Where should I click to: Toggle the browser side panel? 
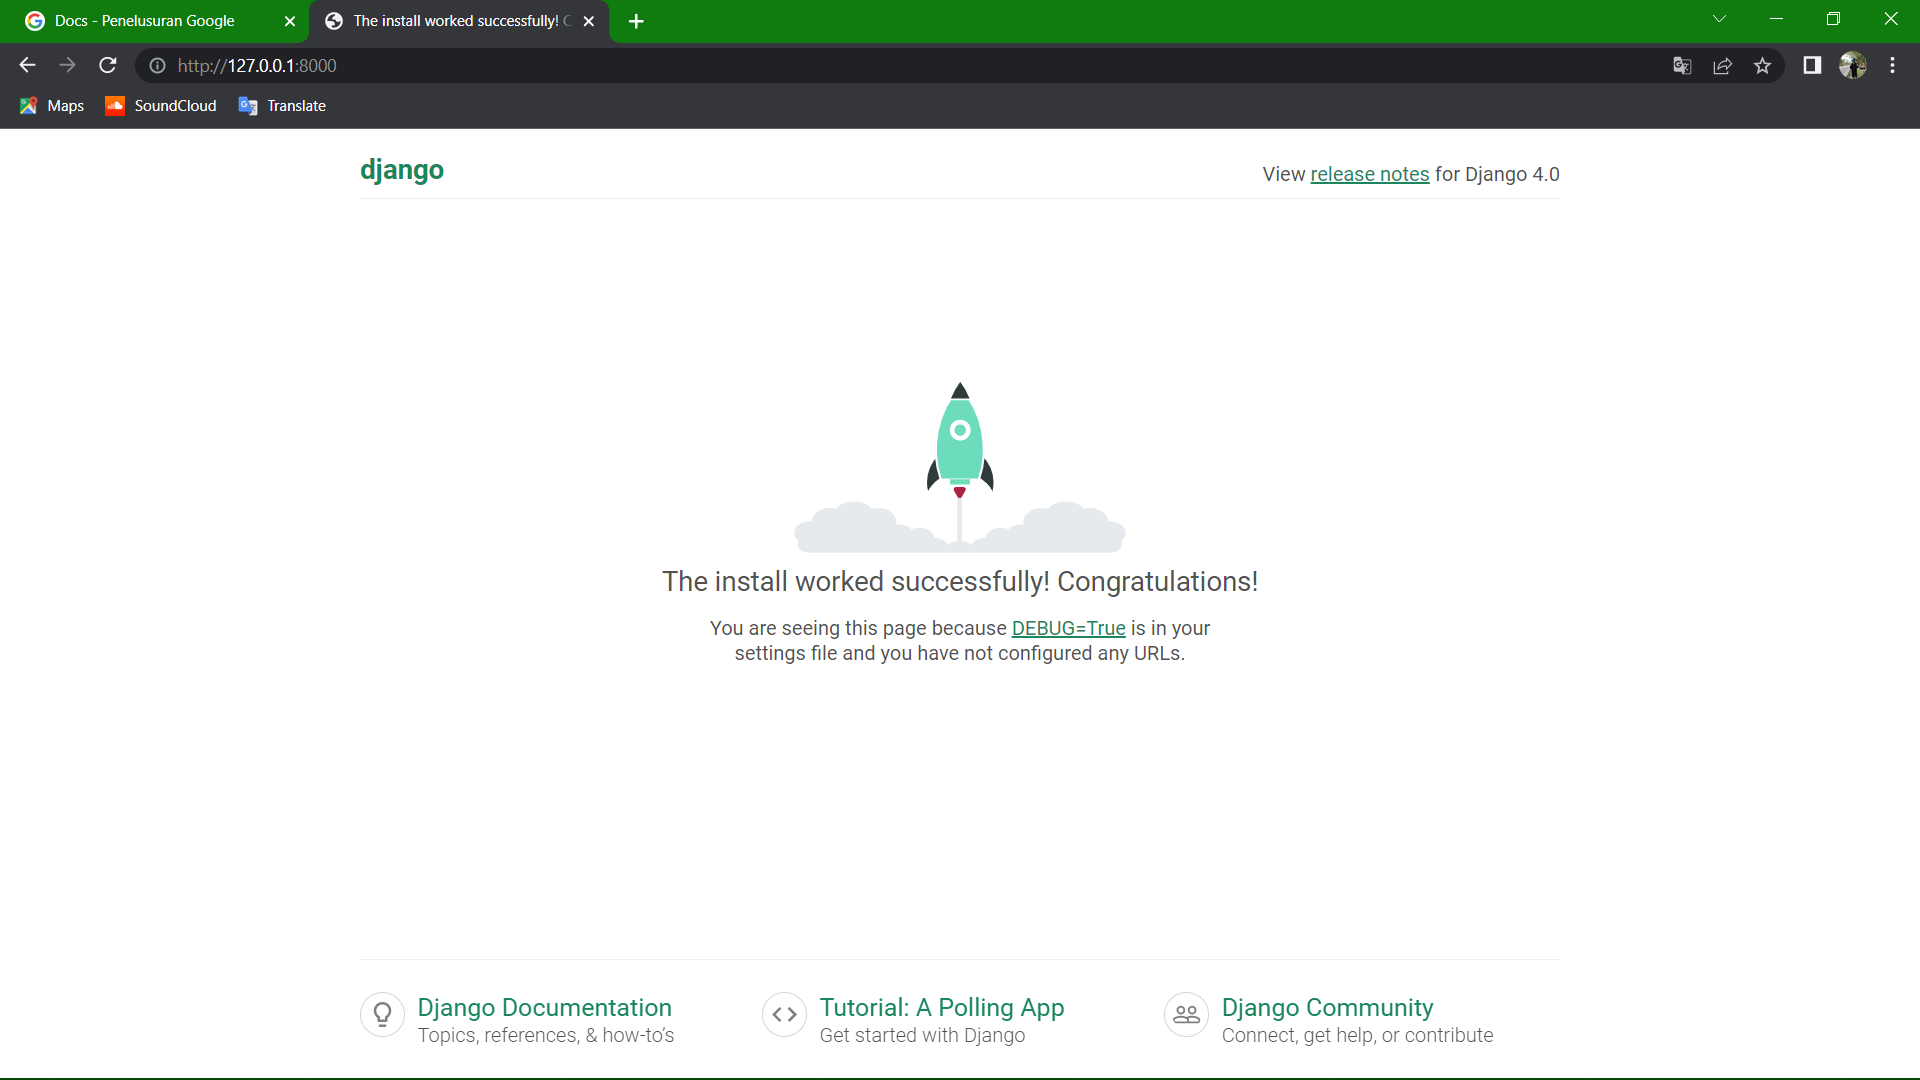click(x=1812, y=65)
